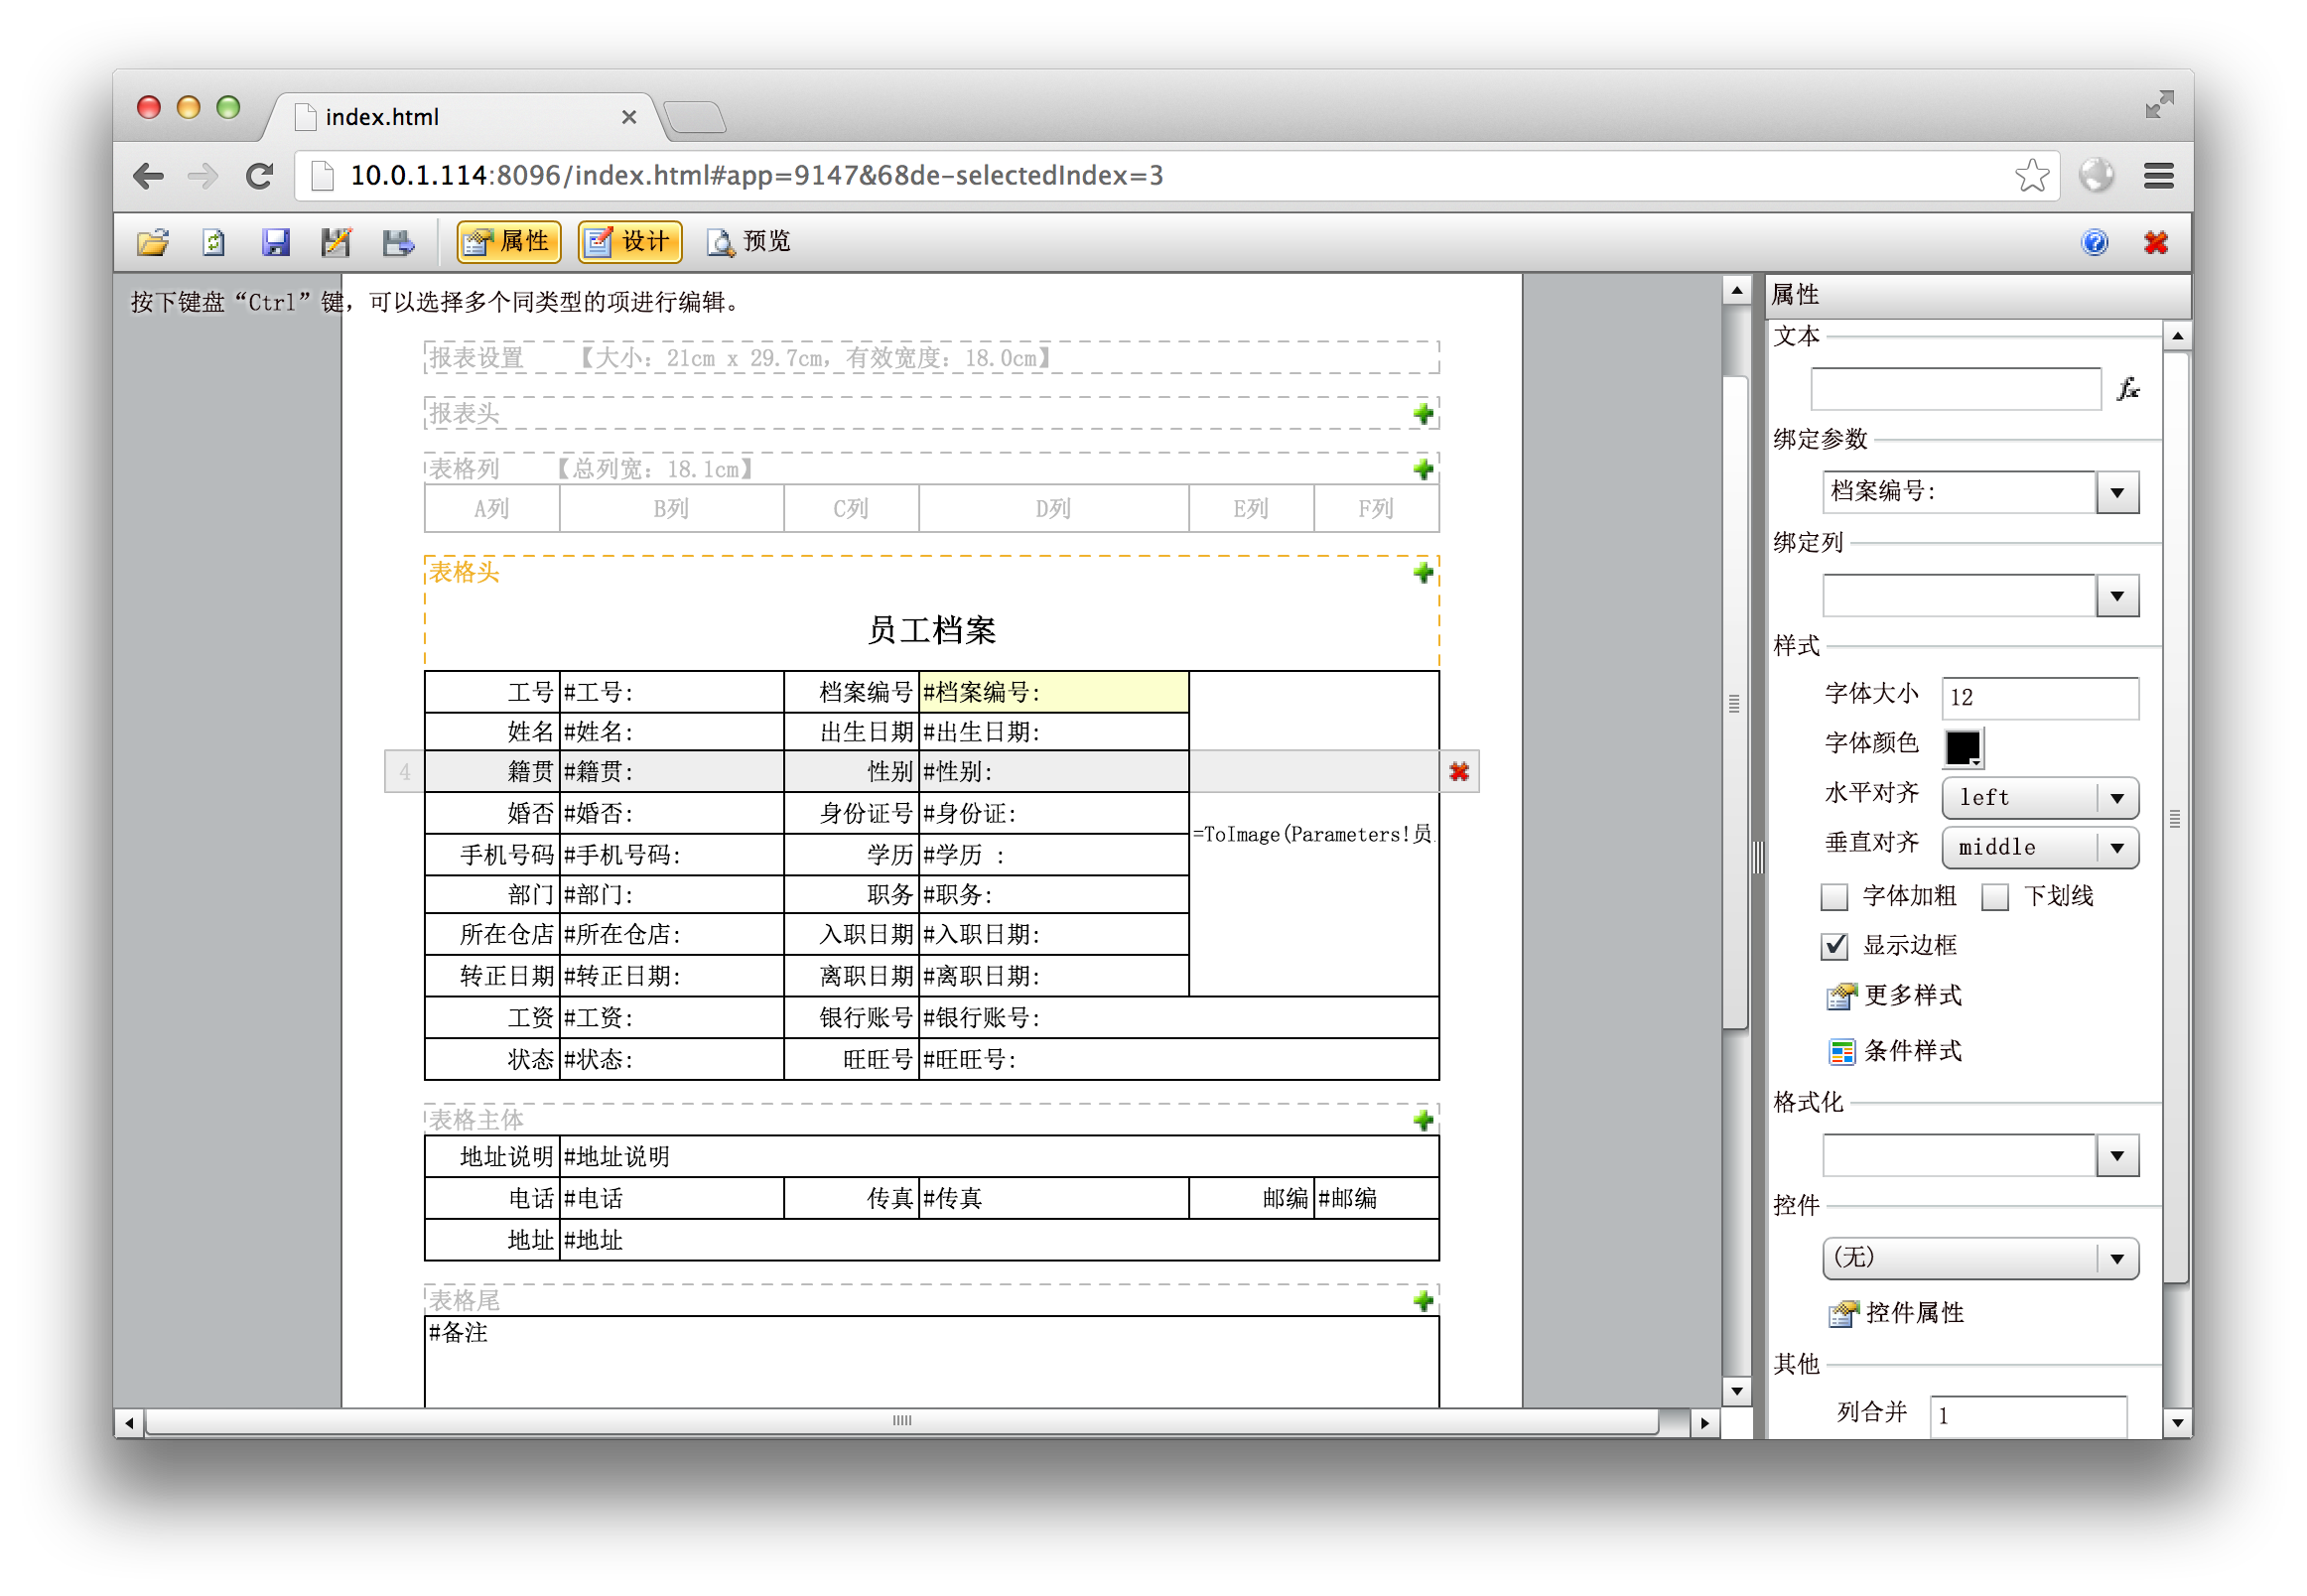Screen dimensions: 2307x1596
Task: Click the 列合并 field showing 1
Action: coord(2027,1415)
